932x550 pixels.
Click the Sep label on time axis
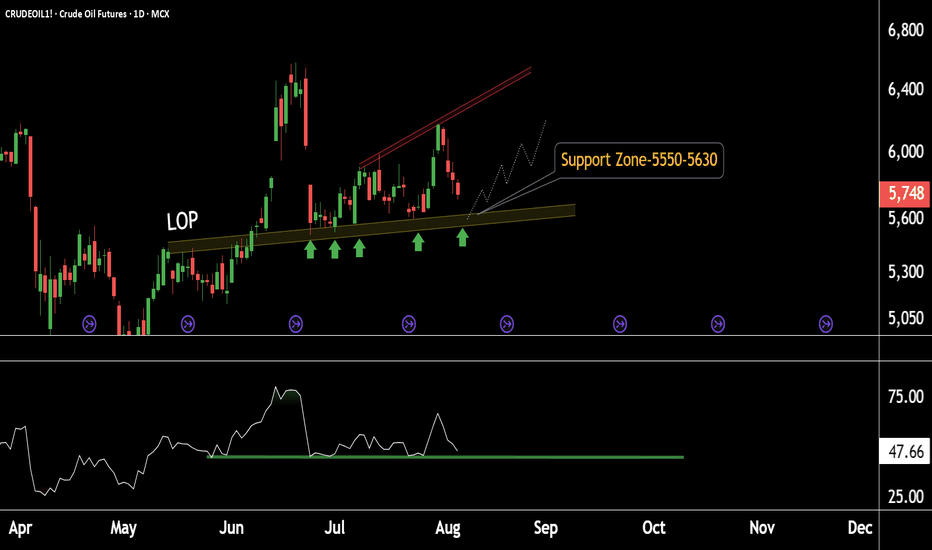546,528
